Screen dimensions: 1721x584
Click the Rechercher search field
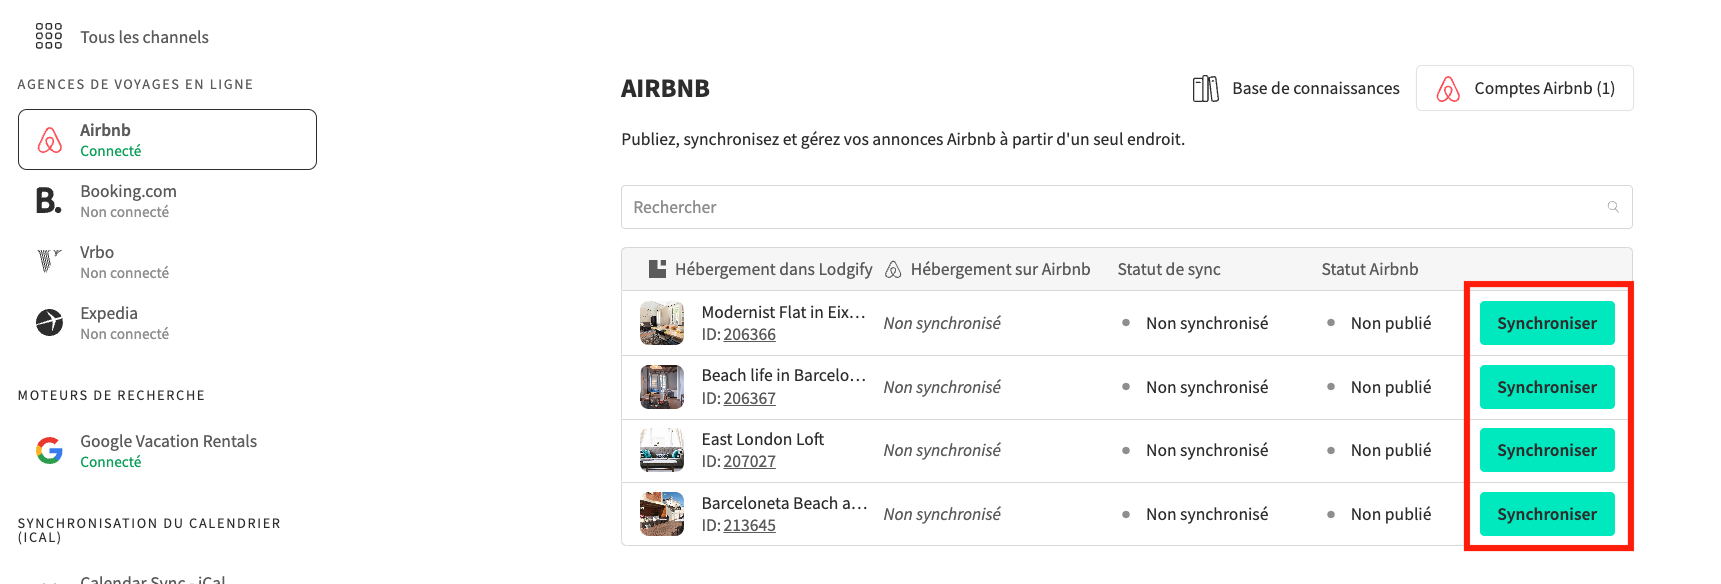pos(1126,207)
